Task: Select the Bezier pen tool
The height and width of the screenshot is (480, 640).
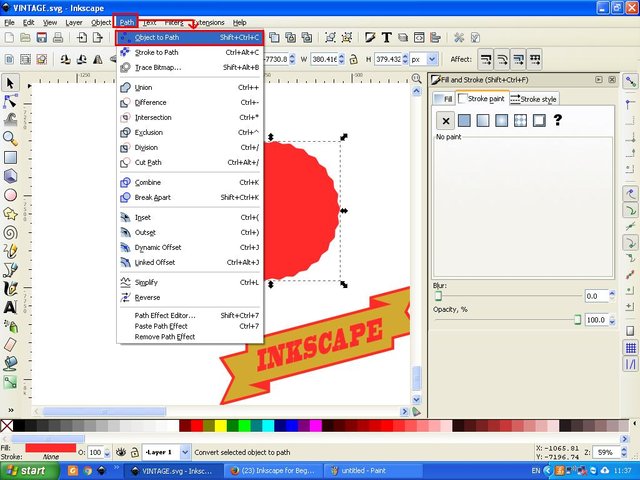Action: coord(10,270)
